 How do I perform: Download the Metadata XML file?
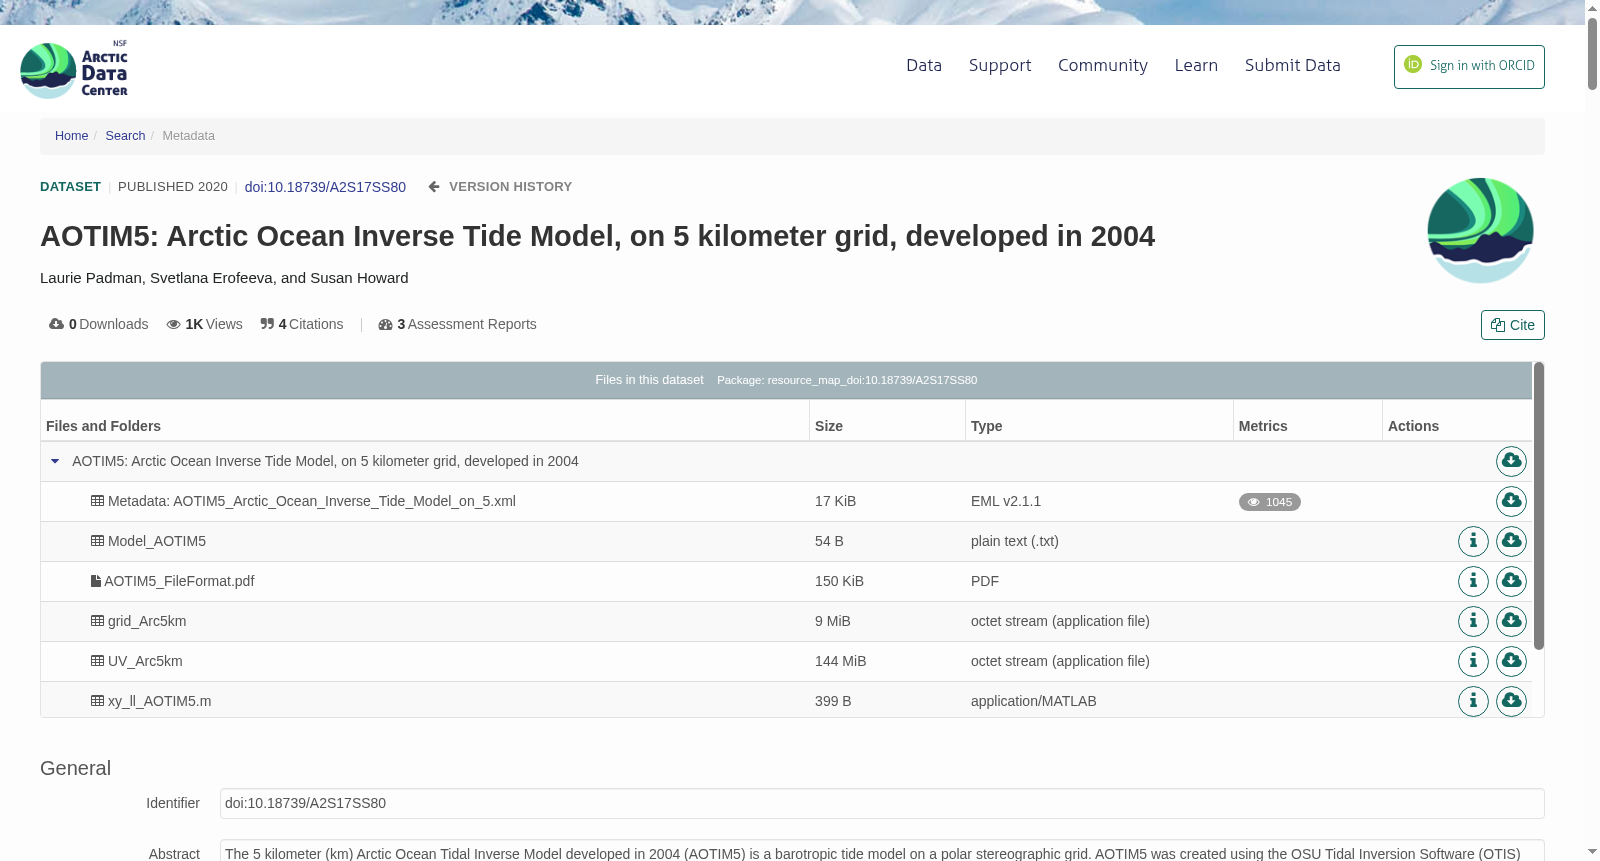[x=1511, y=501]
